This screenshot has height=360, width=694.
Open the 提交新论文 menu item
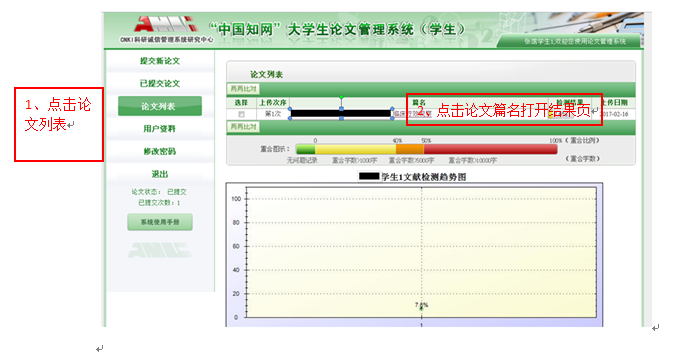[160, 61]
